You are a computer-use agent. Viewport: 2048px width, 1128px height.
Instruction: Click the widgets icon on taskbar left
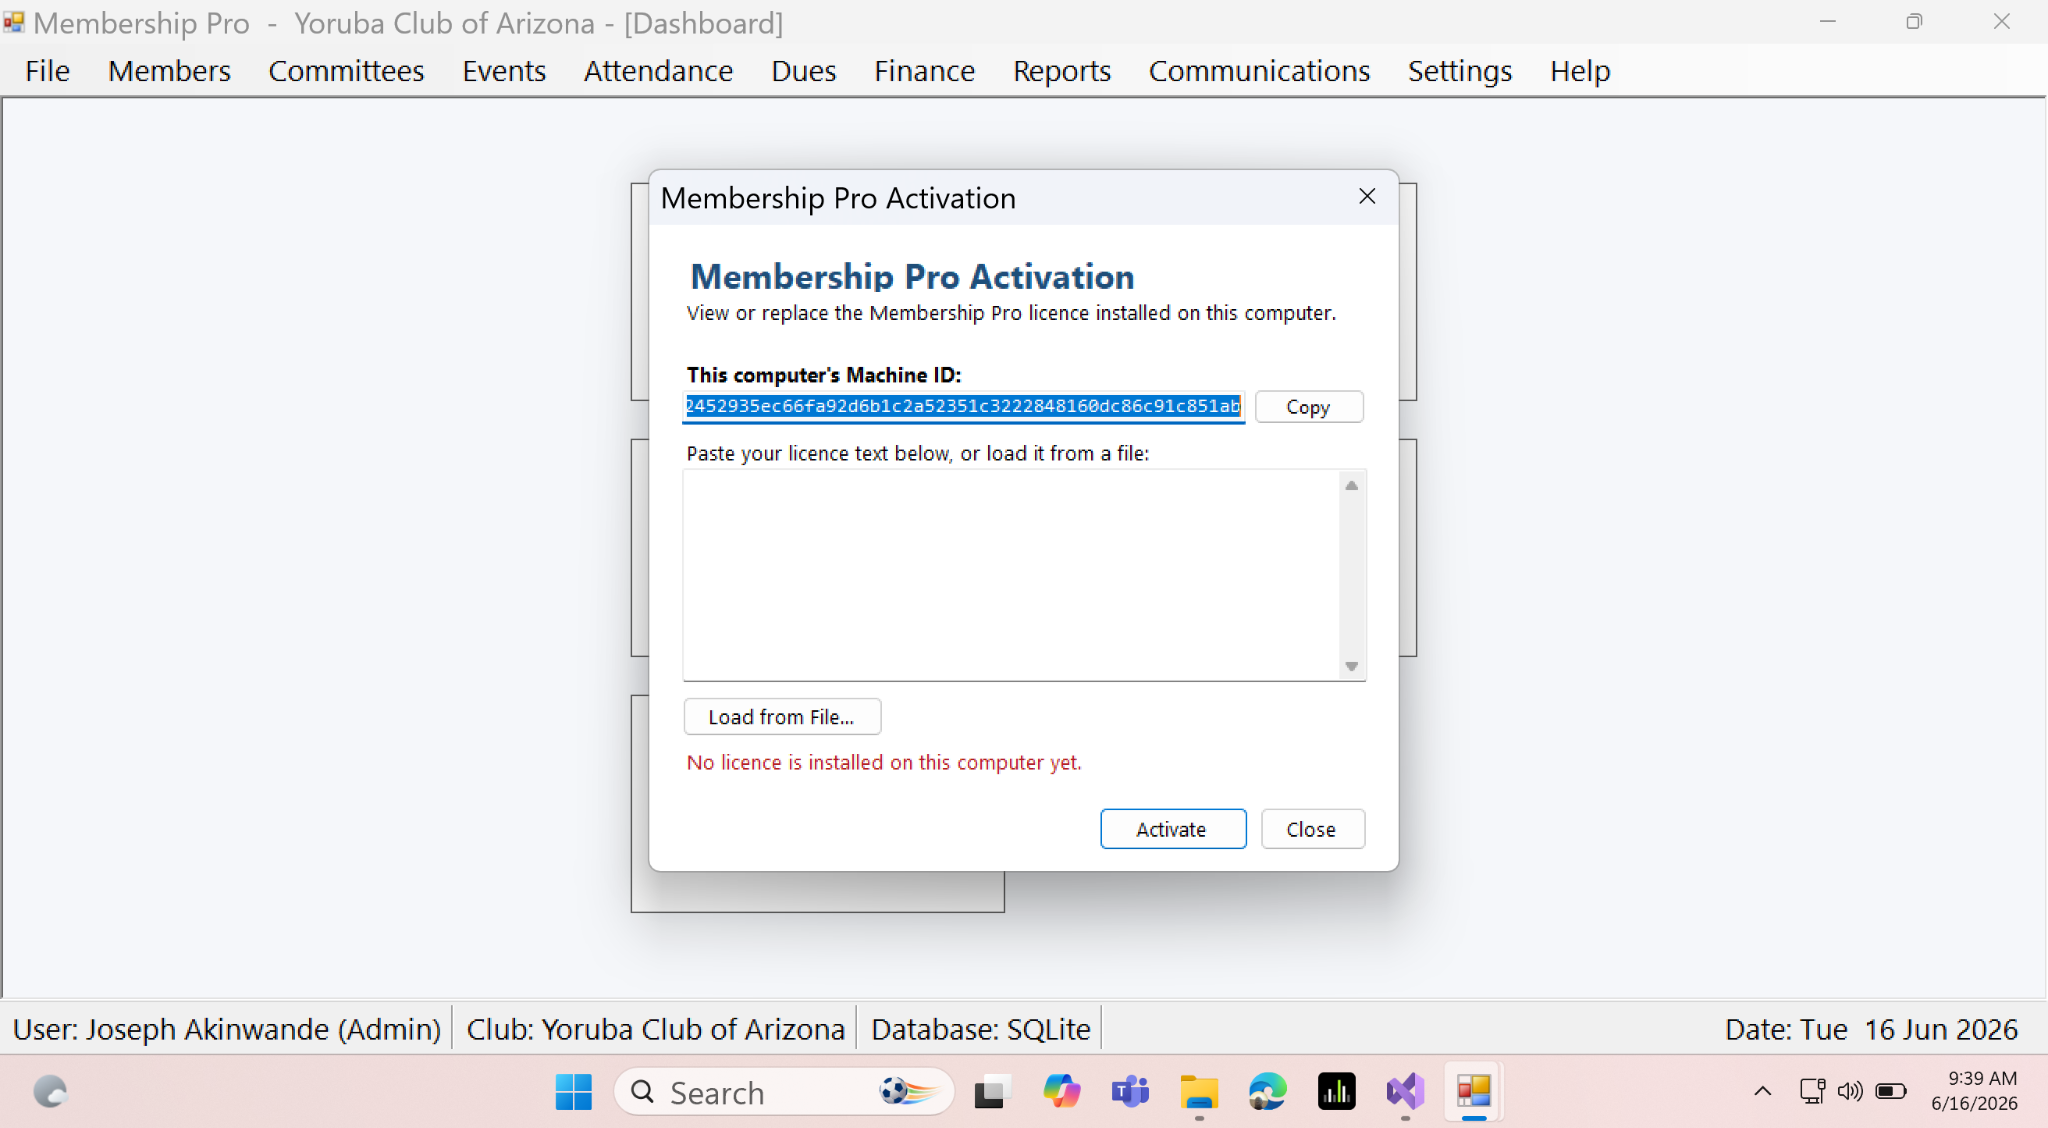(x=50, y=1092)
